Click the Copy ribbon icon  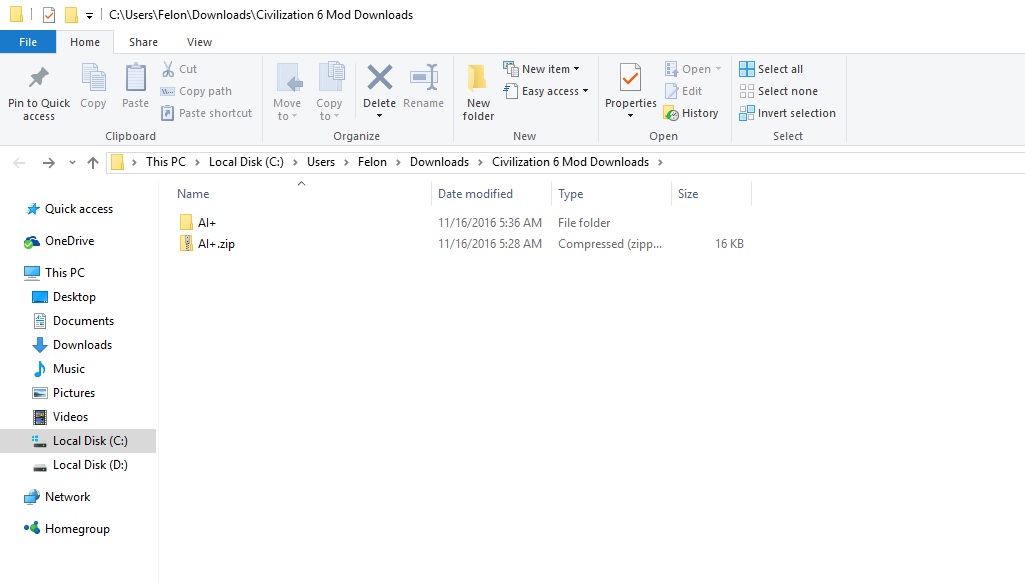pyautogui.click(x=93, y=78)
